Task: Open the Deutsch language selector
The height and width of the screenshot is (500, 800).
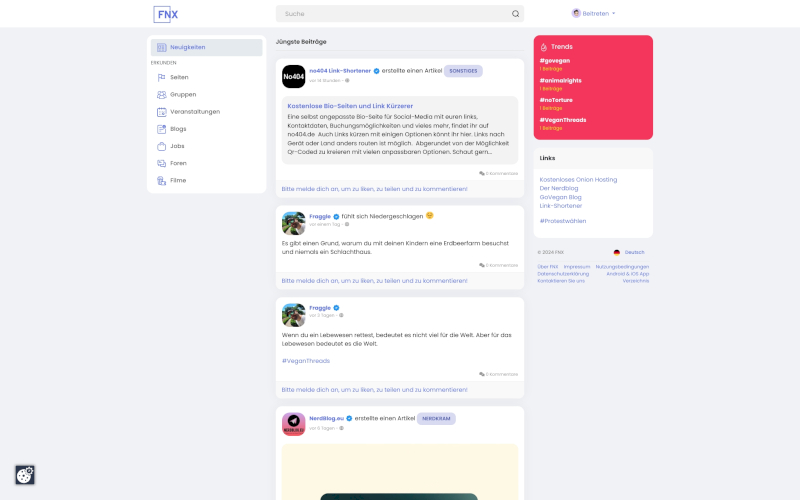Action: (x=629, y=253)
